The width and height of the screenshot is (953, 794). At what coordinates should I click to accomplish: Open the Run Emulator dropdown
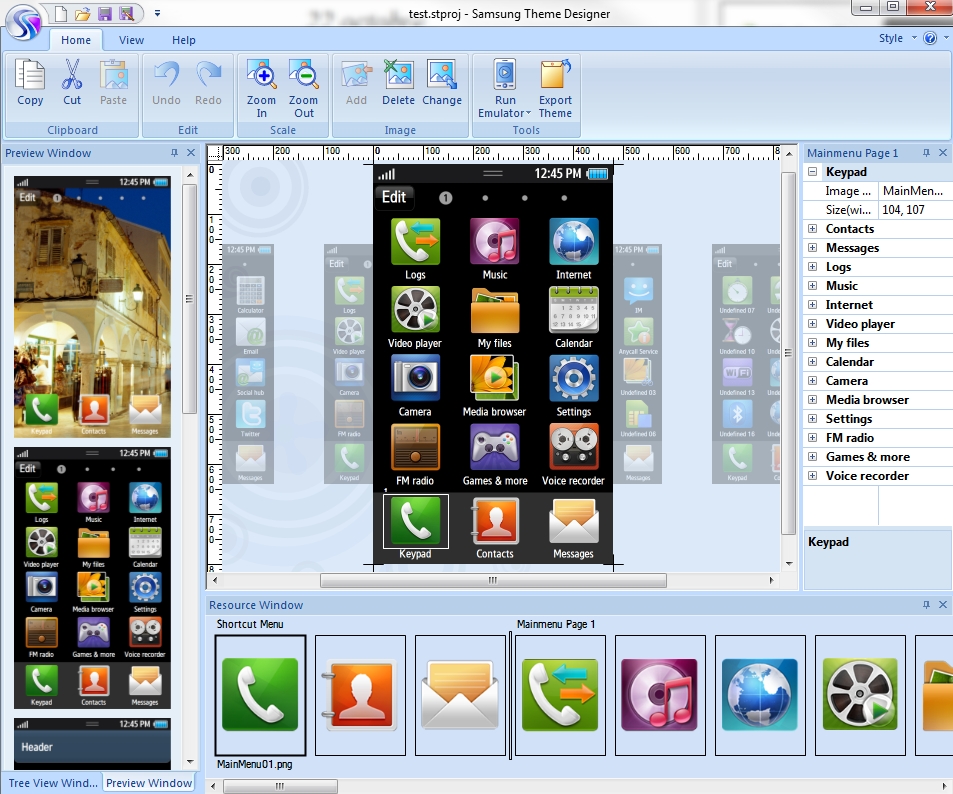(x=528, y=113)
